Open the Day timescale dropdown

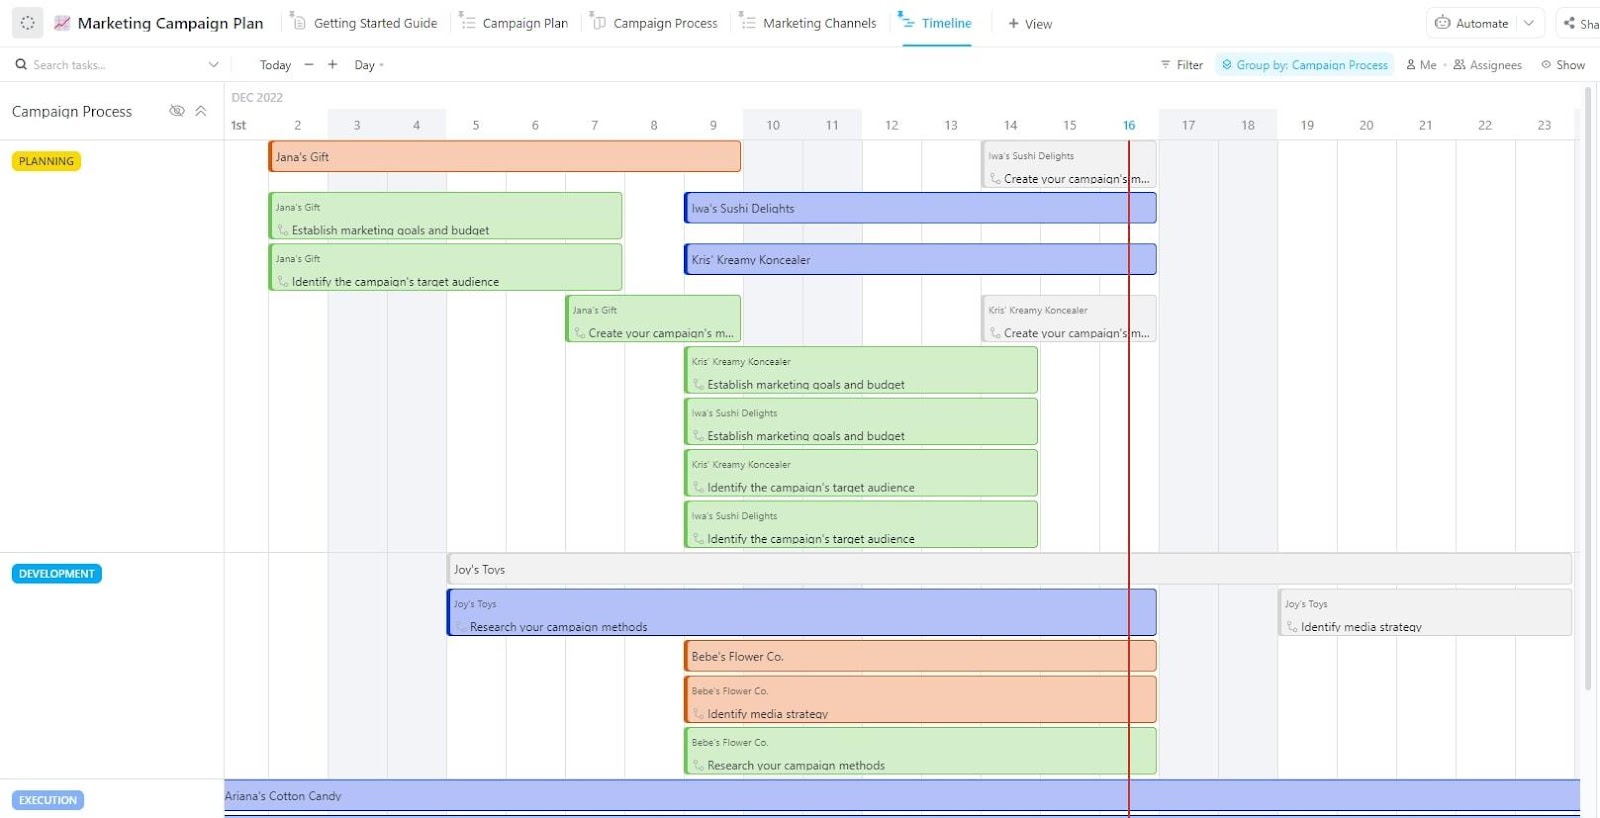tap(369, 65)
